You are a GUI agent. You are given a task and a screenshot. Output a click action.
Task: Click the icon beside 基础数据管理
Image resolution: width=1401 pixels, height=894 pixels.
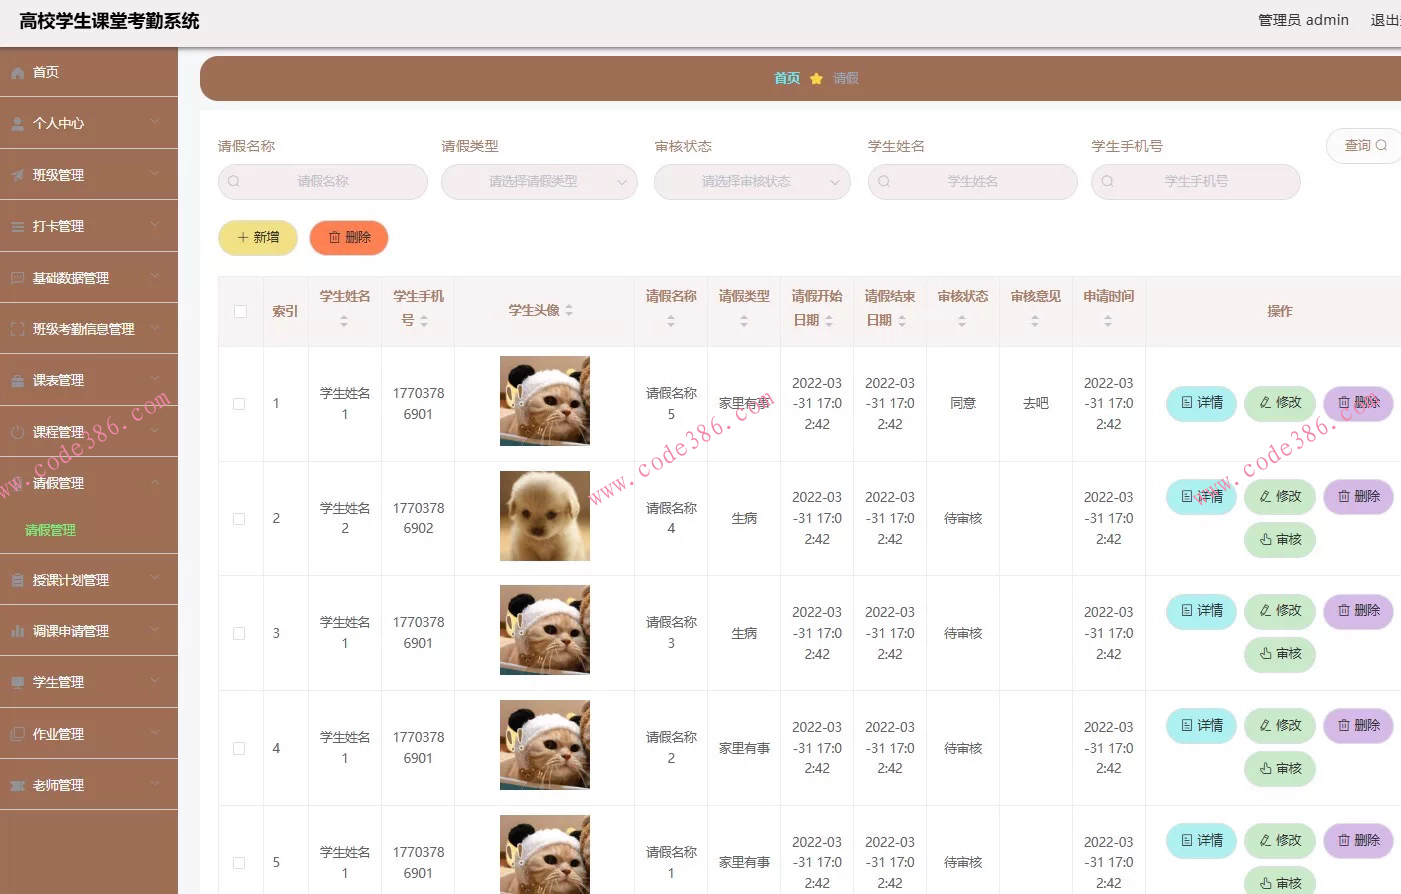coord(17,278)
